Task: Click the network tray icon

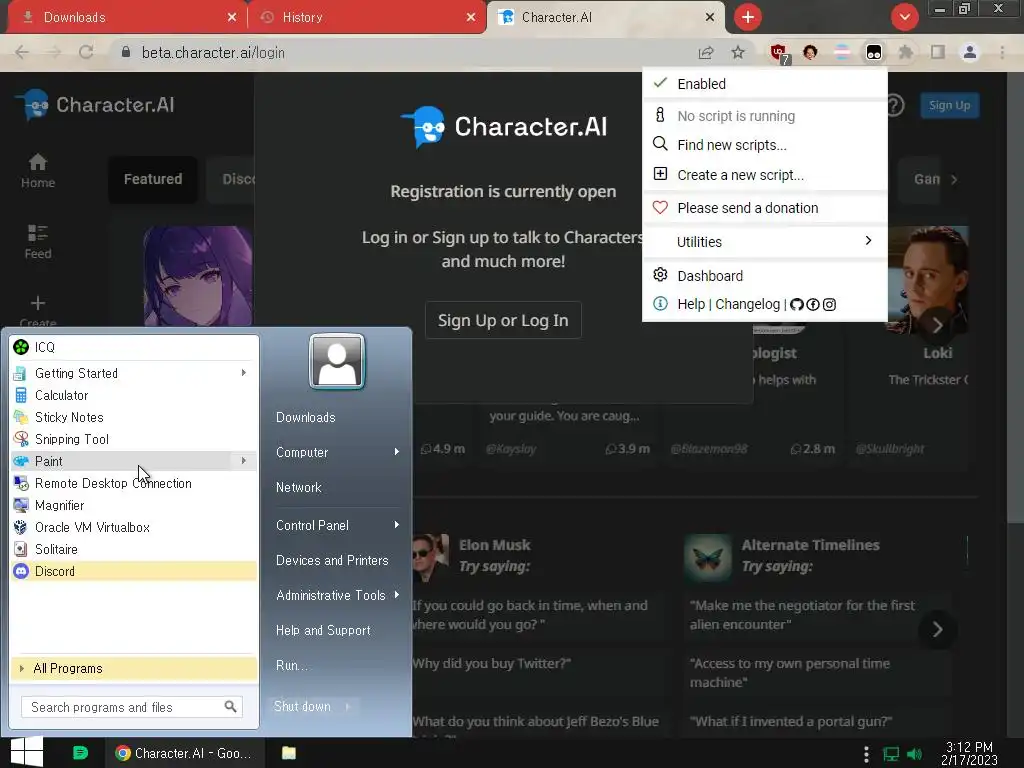Action: coord(891,754)
